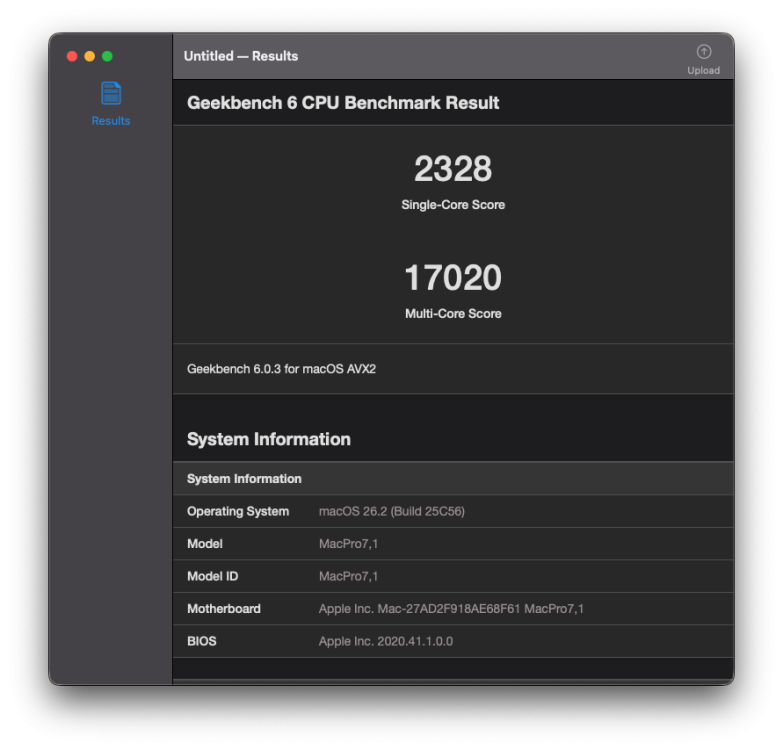Click the 'Model ID' row label
The height and width of the screenshot is (750, 783).
(x=212, y=576)
